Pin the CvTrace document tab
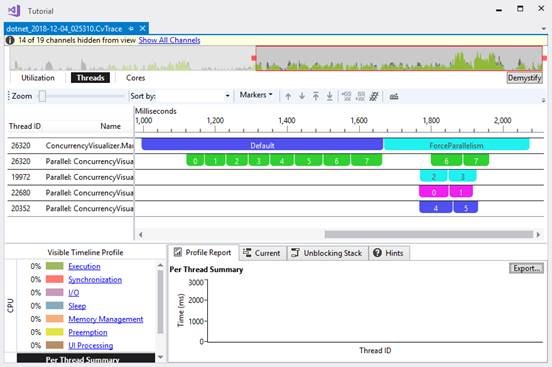 (x=131, y=29)
